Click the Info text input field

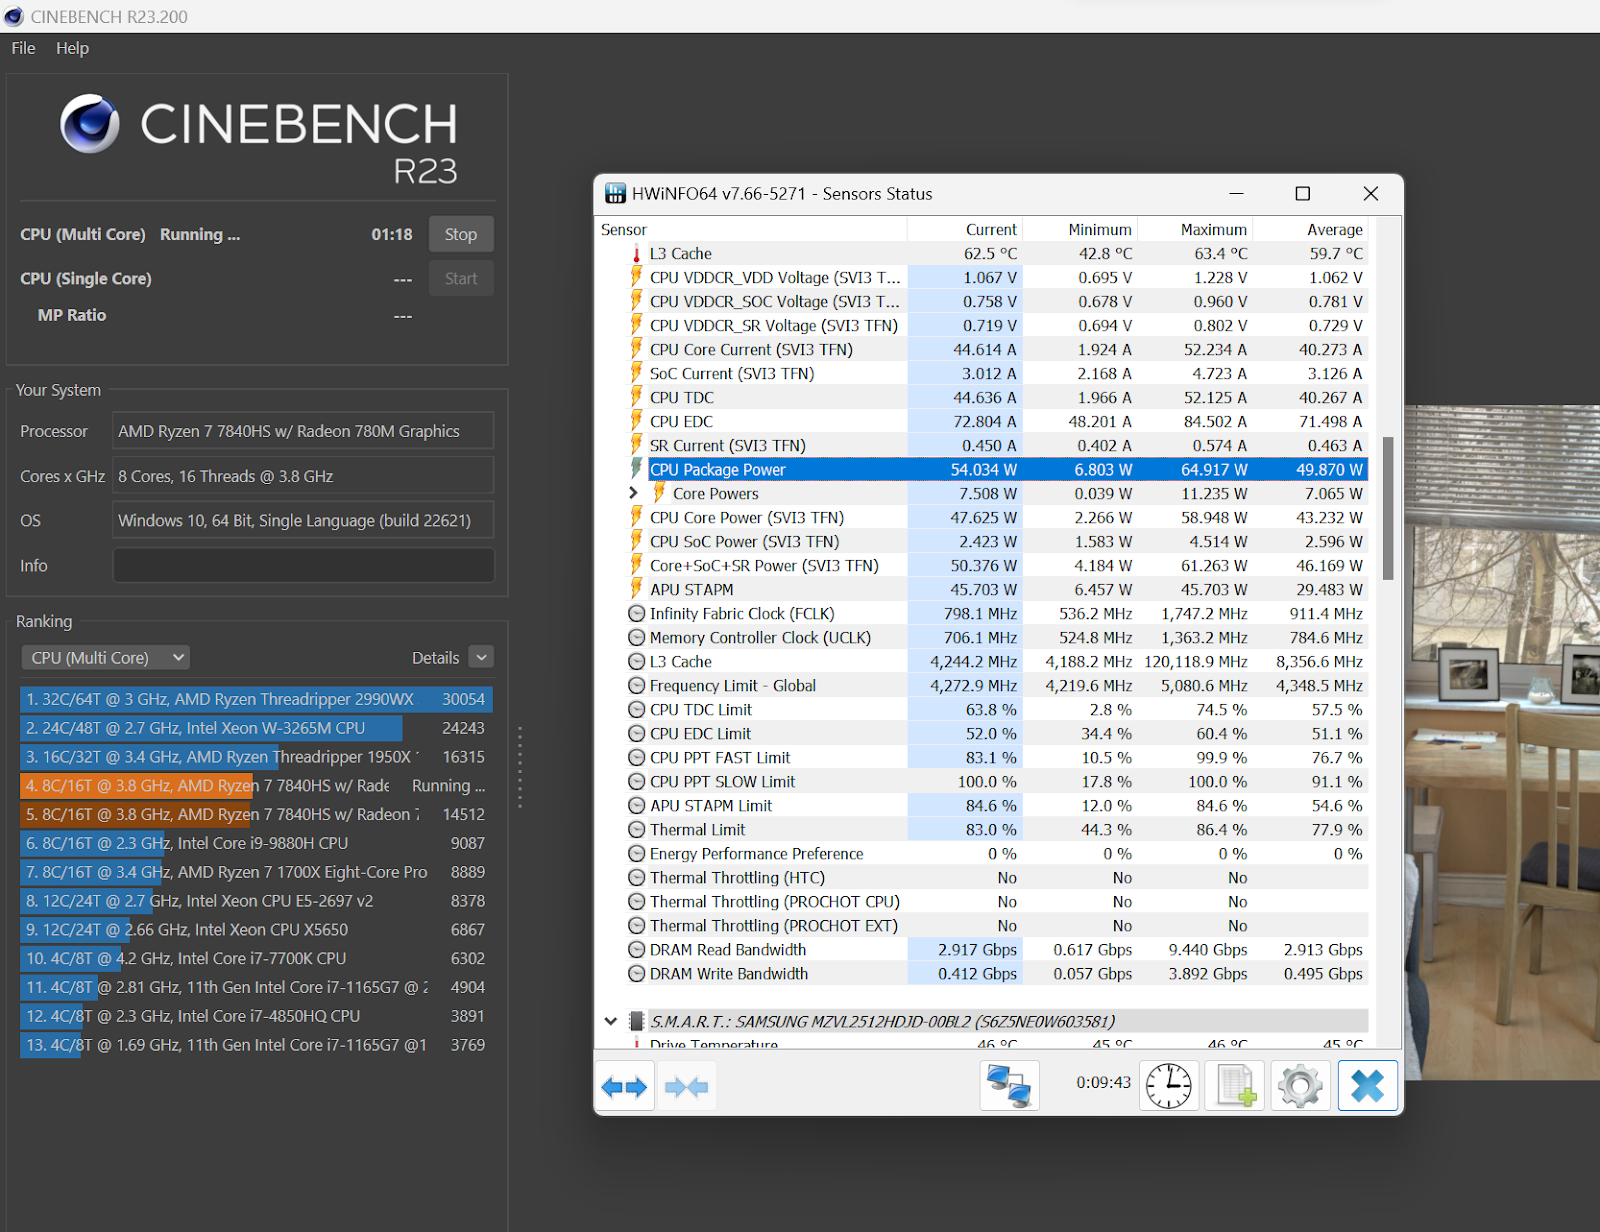303,565
